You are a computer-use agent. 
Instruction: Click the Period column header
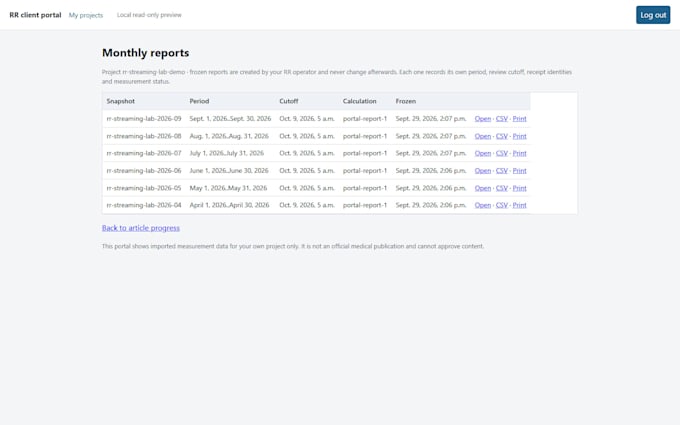[199, 101]
